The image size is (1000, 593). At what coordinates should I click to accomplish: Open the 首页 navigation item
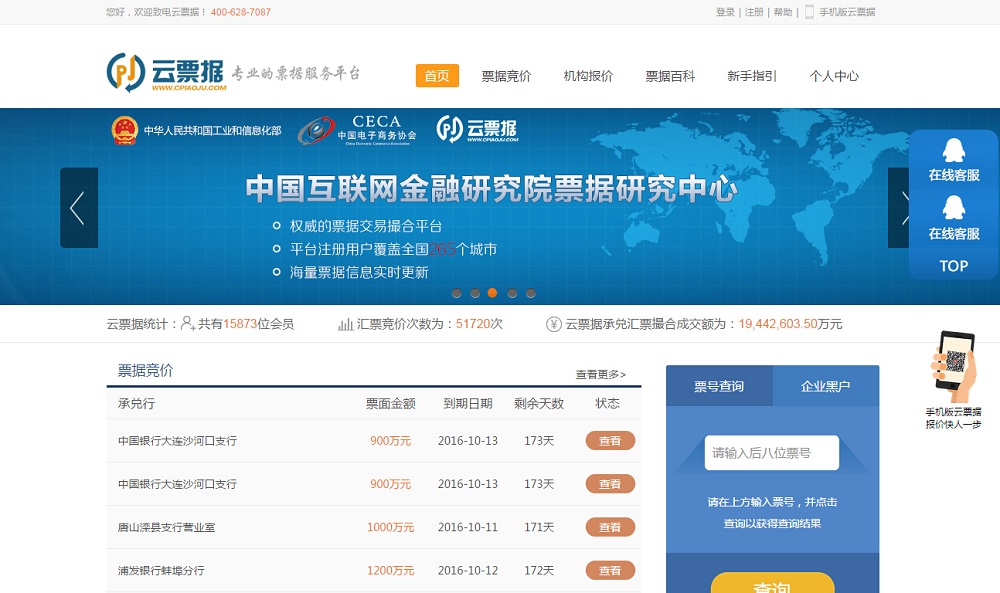point(437,76)
